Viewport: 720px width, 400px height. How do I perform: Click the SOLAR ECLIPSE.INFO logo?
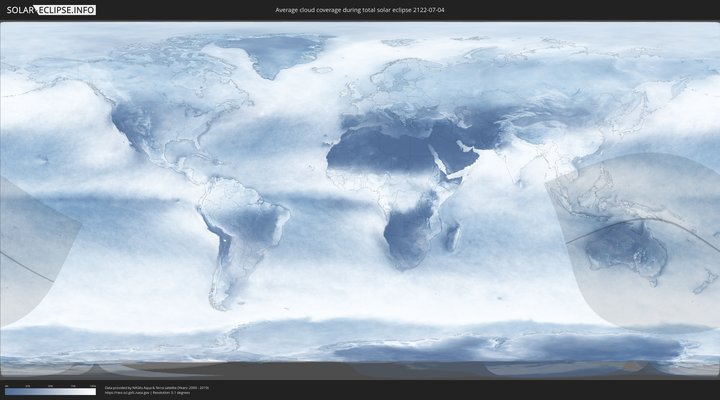point(48,10)
